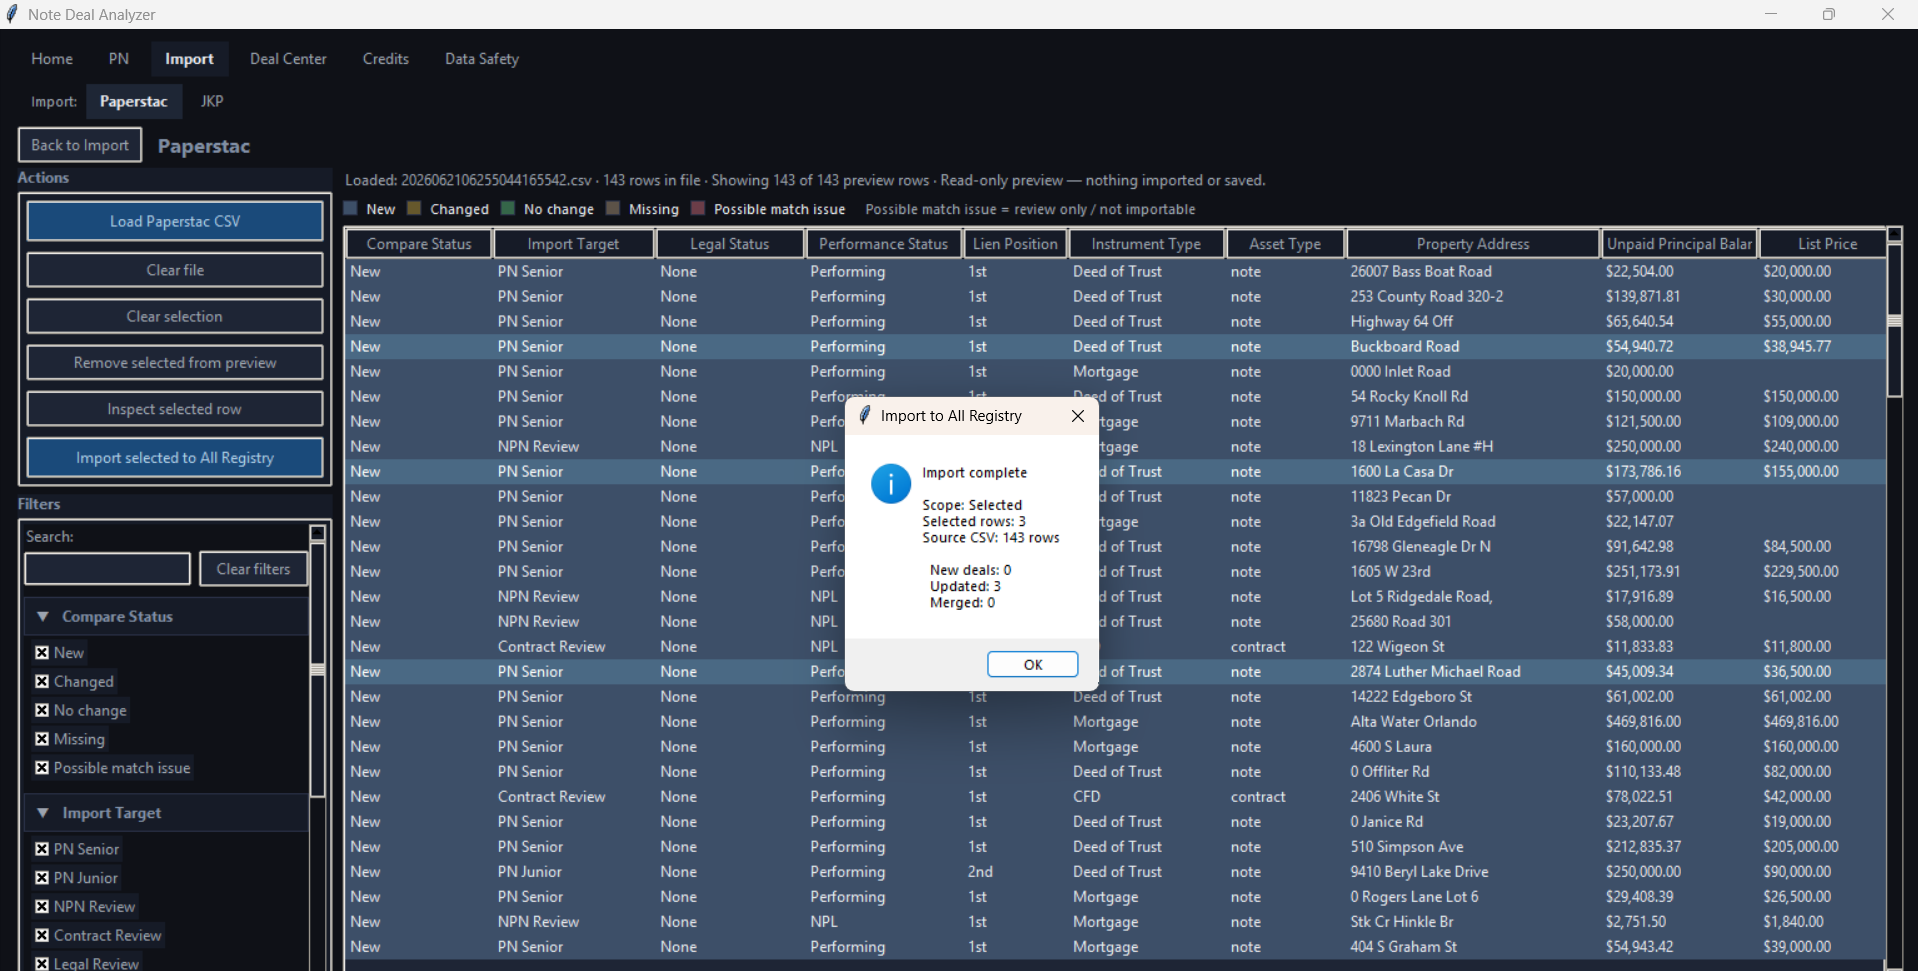The image size is (1918, 971).
Task: Click the Note Deal Analyzer app icon
Action: click(x=12, y=14)
